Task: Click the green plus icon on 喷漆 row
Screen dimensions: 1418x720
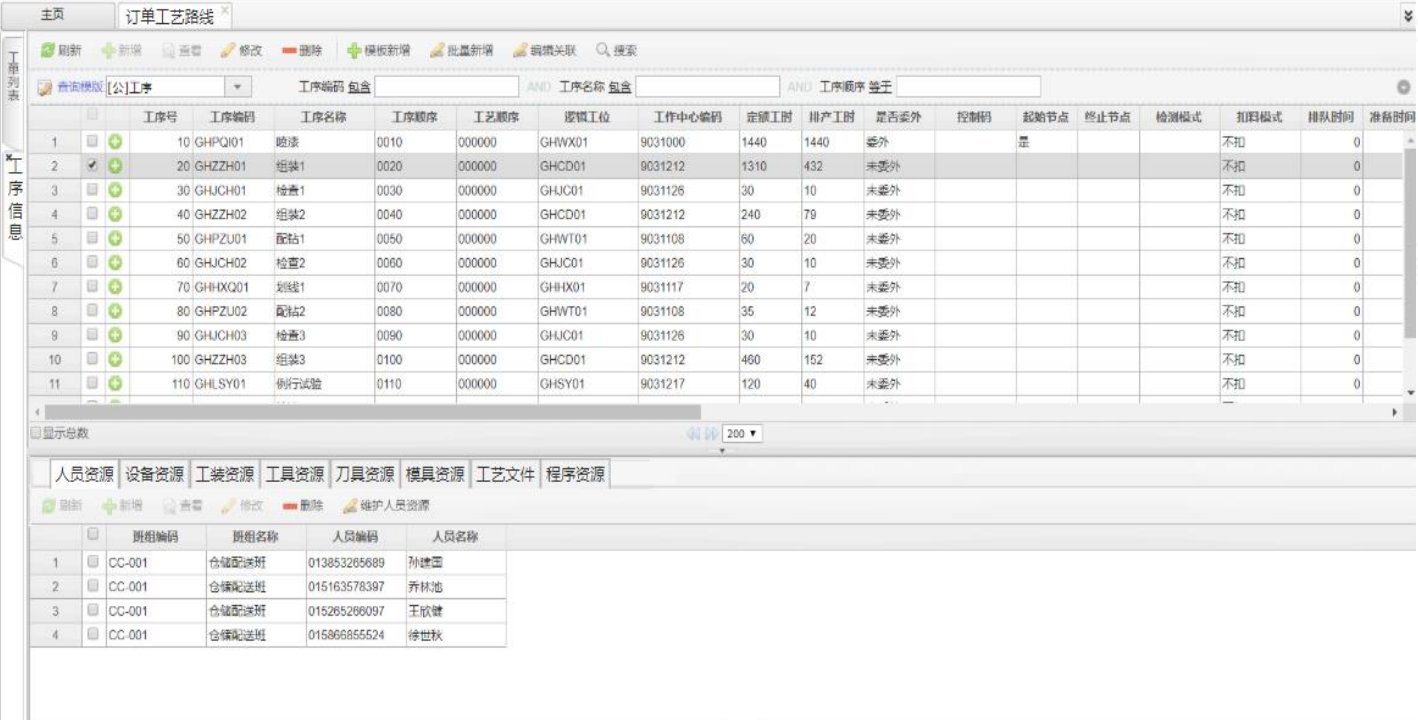Action: click(113, 143)
